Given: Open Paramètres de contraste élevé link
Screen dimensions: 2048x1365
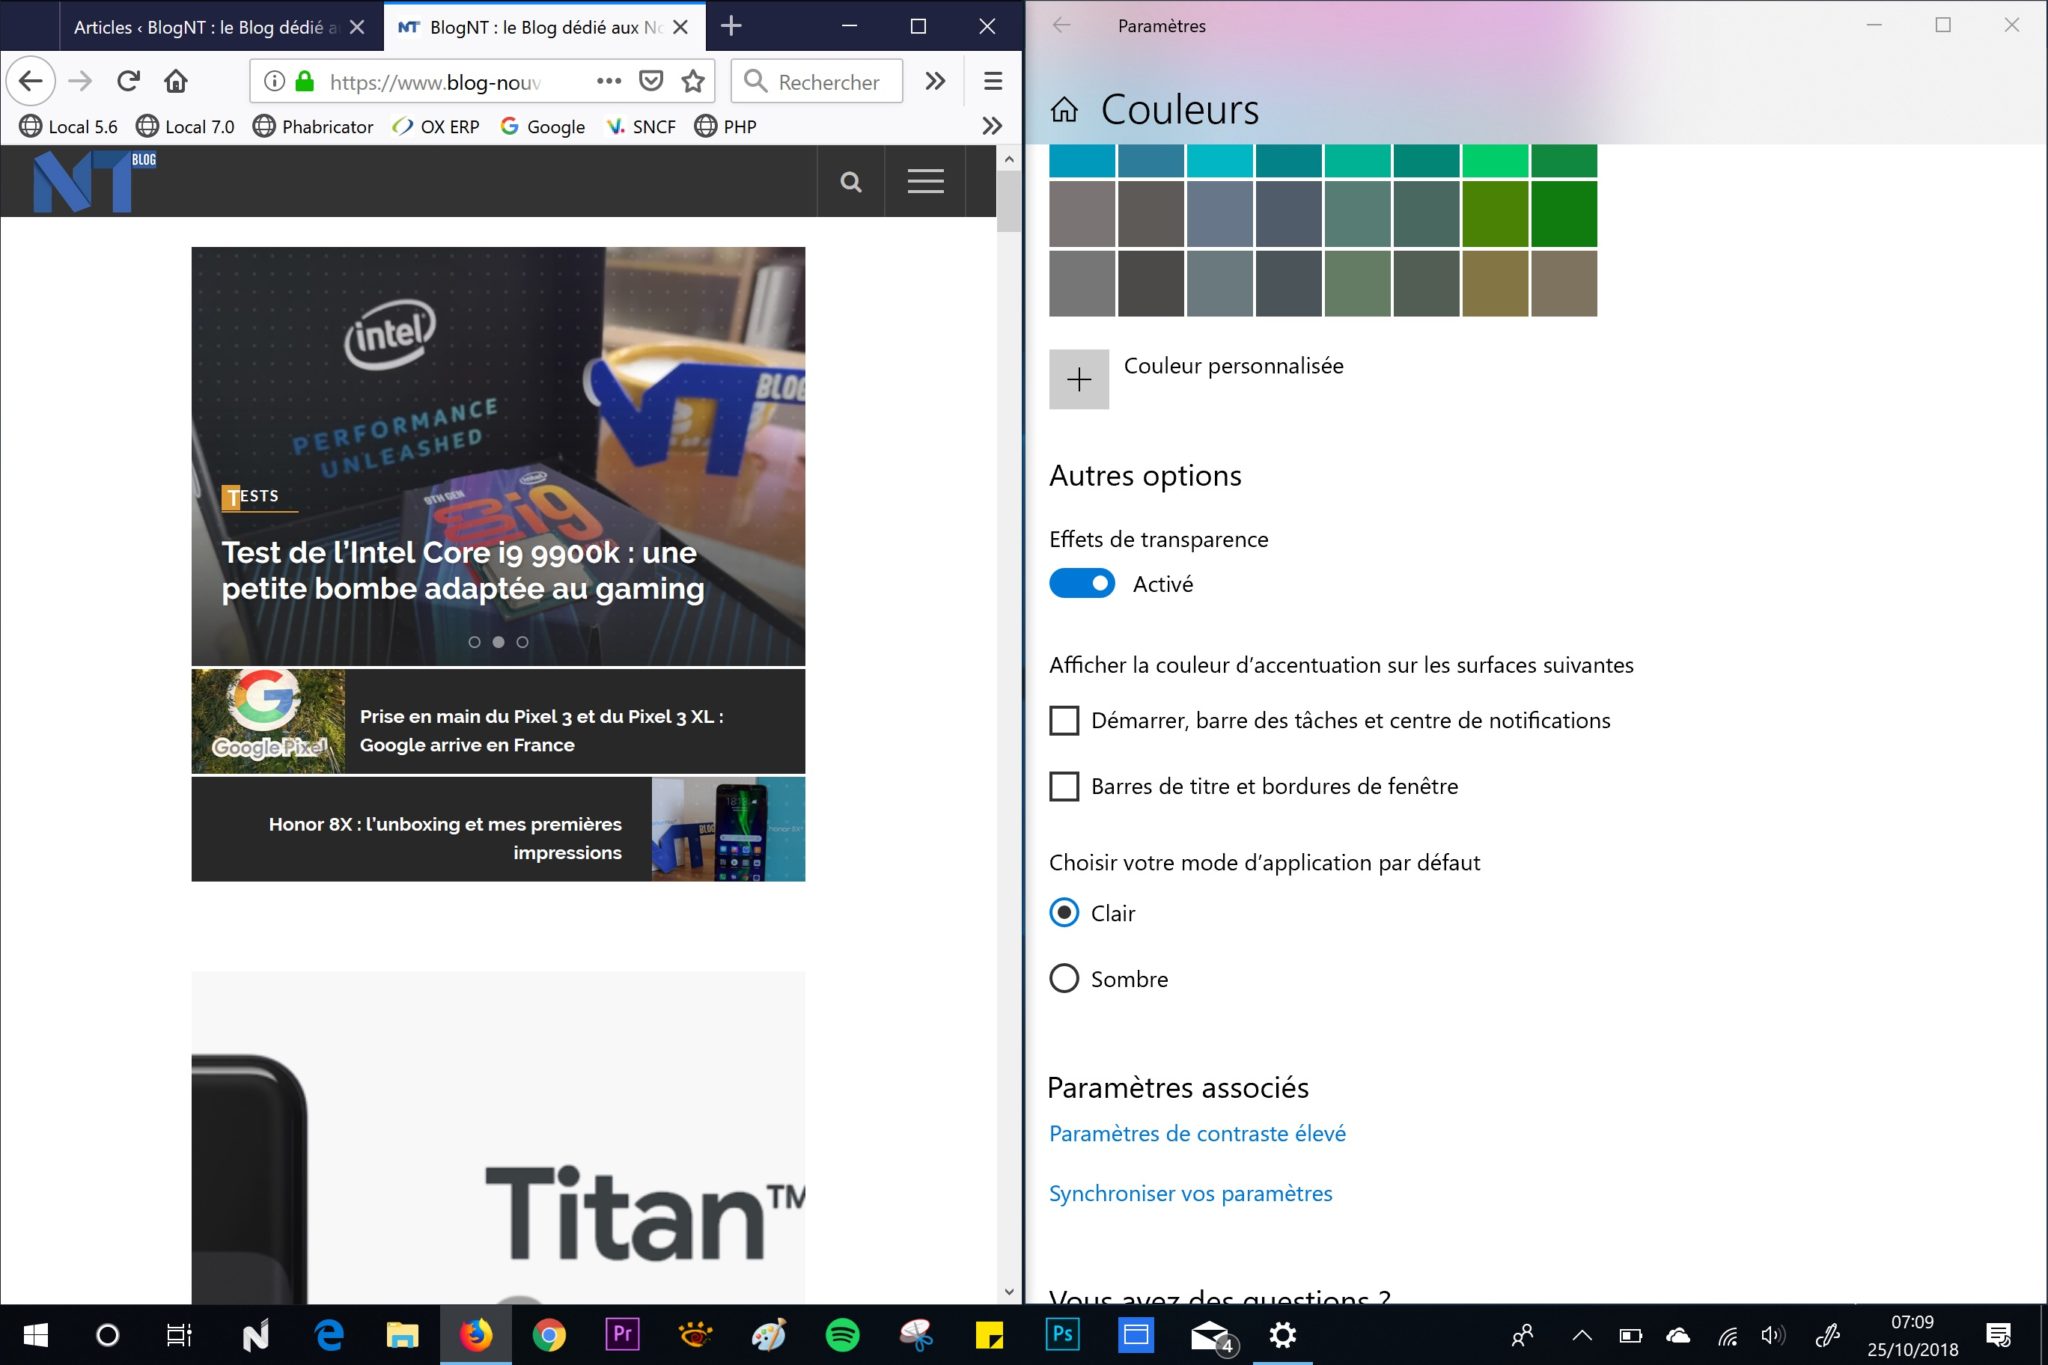Looking at the screenshot, I should tap(1197, 1133).
